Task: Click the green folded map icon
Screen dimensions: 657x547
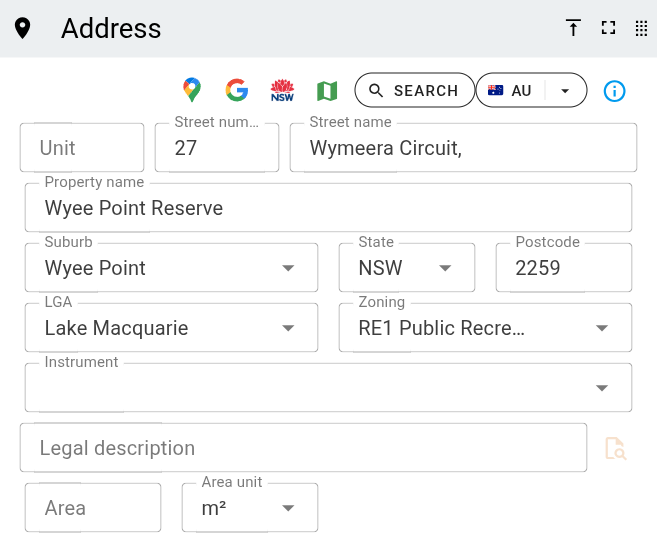Action: click(327, 91)
